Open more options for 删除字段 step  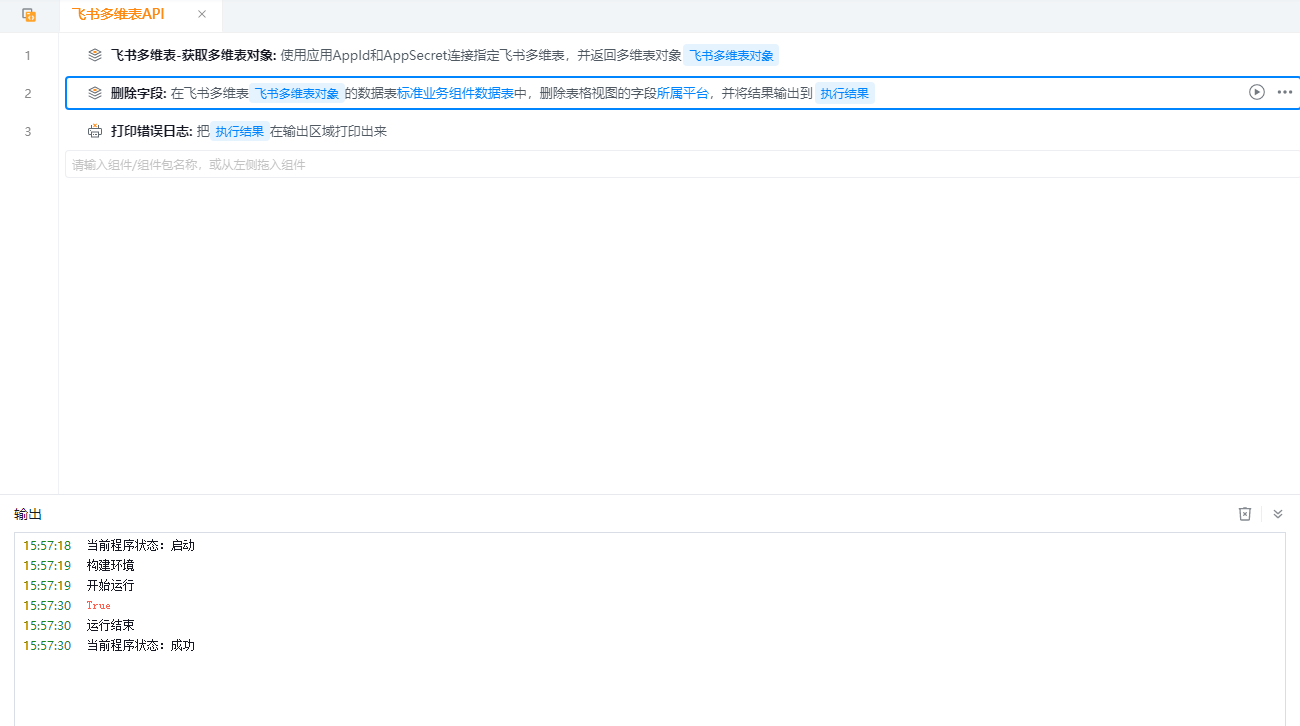tap(1285, 92)
